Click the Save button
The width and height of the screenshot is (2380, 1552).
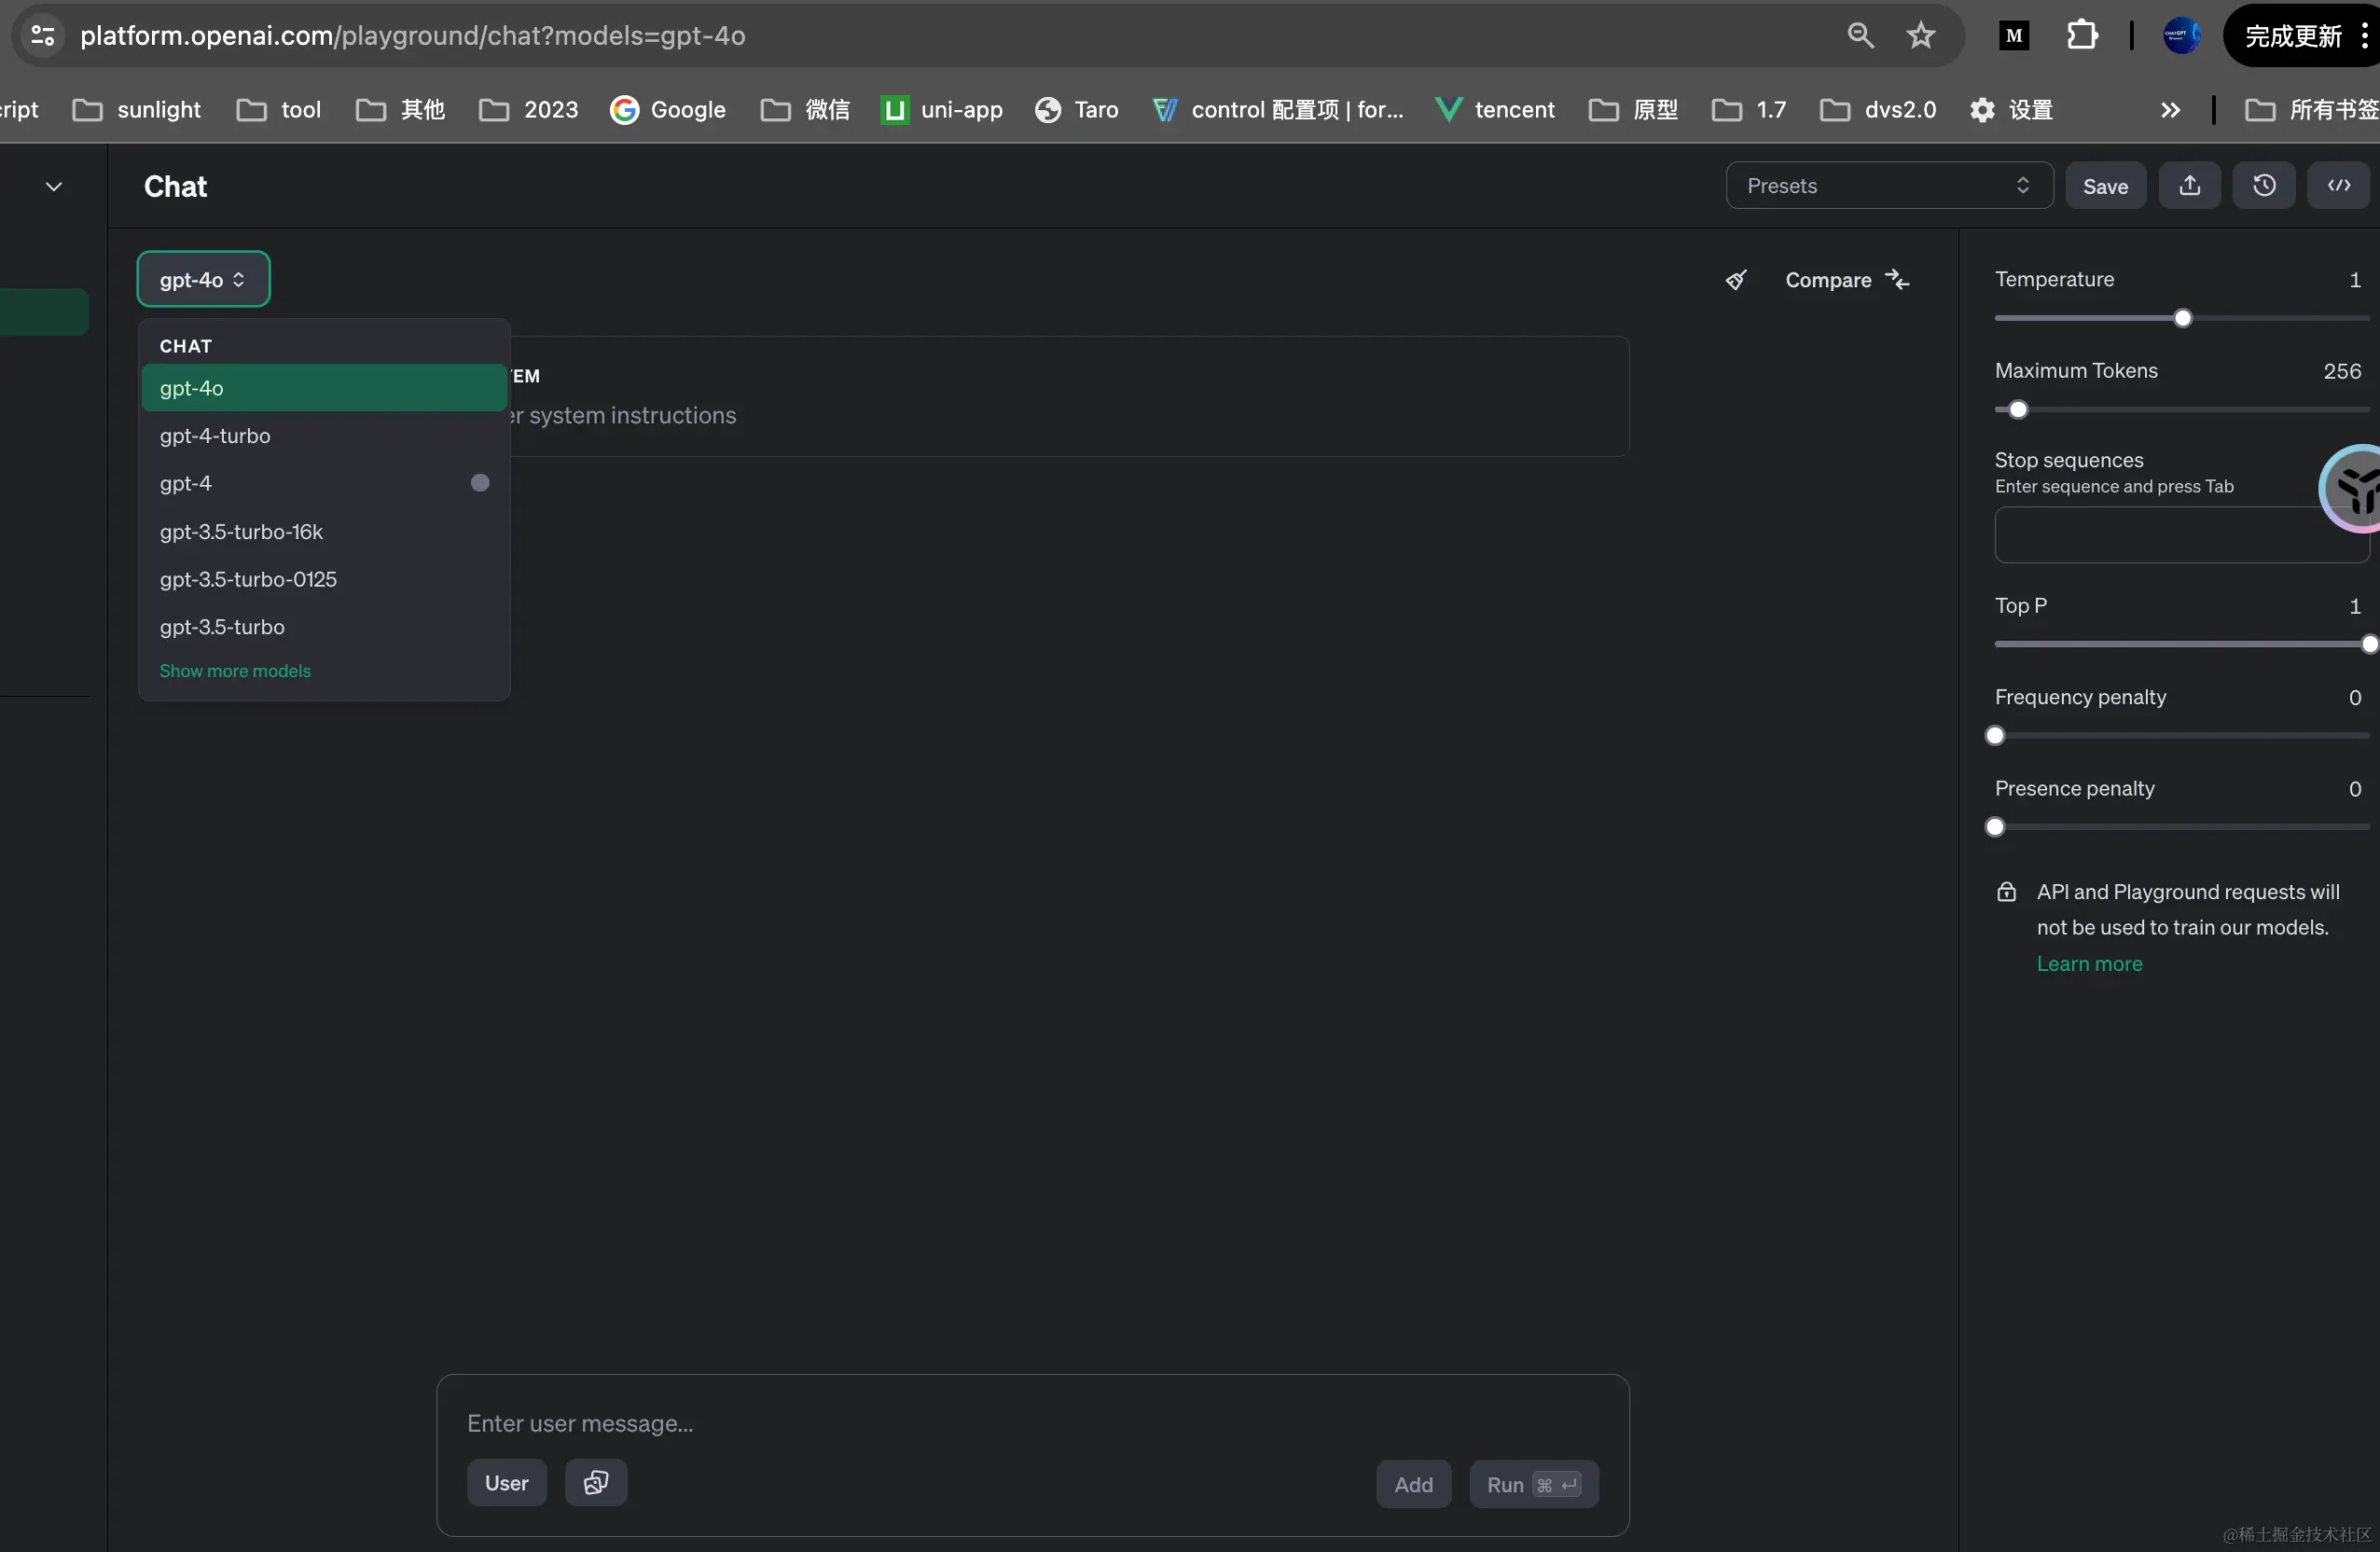(x=2105, y=186)
